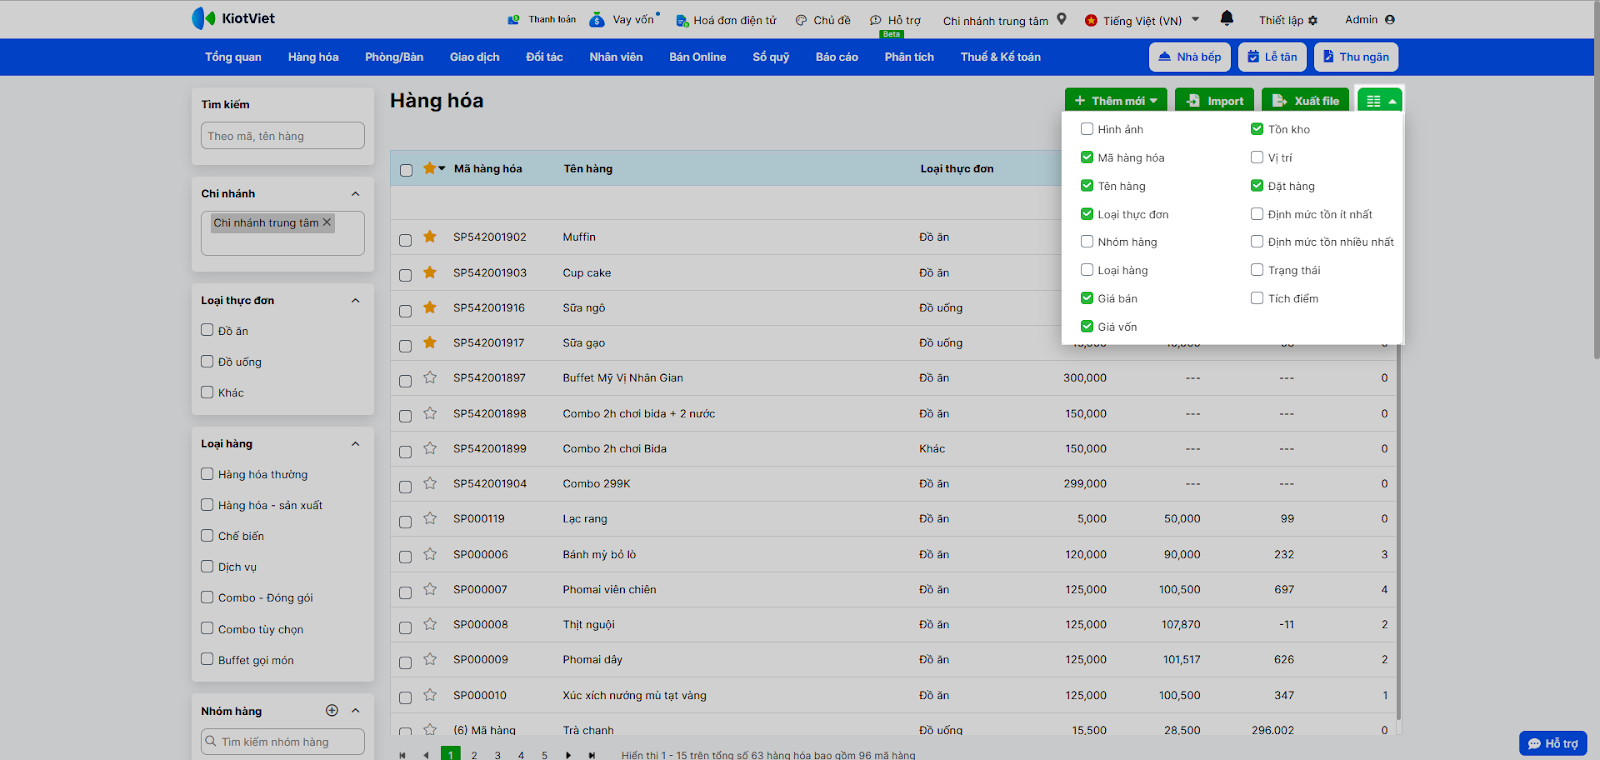Viewport: 1600px width, 760px height.
Task: Open the Thêm mới dropdown
Action: pos(1115,101)
